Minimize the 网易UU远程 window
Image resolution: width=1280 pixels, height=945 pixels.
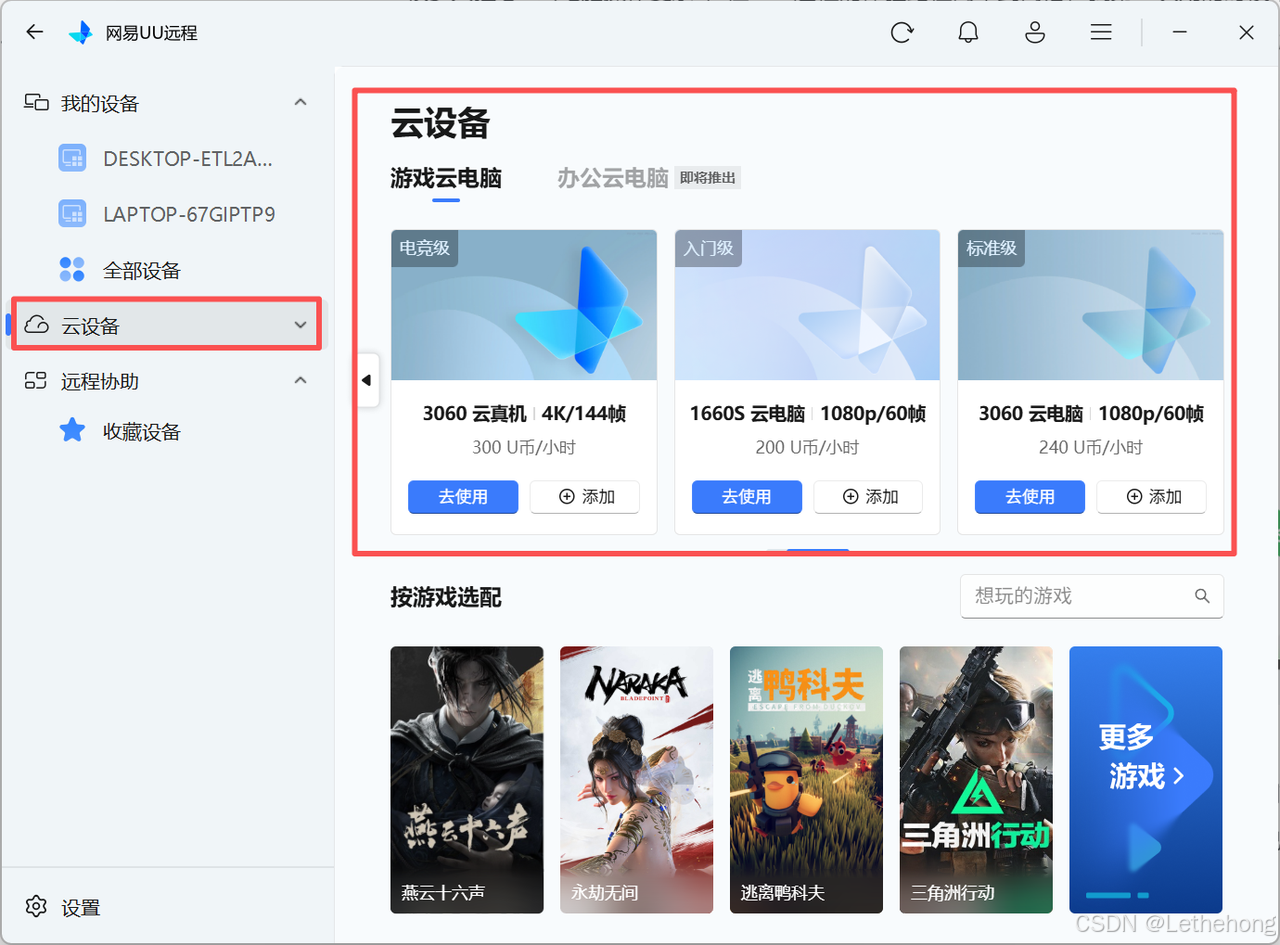(x=1181, y=32)
